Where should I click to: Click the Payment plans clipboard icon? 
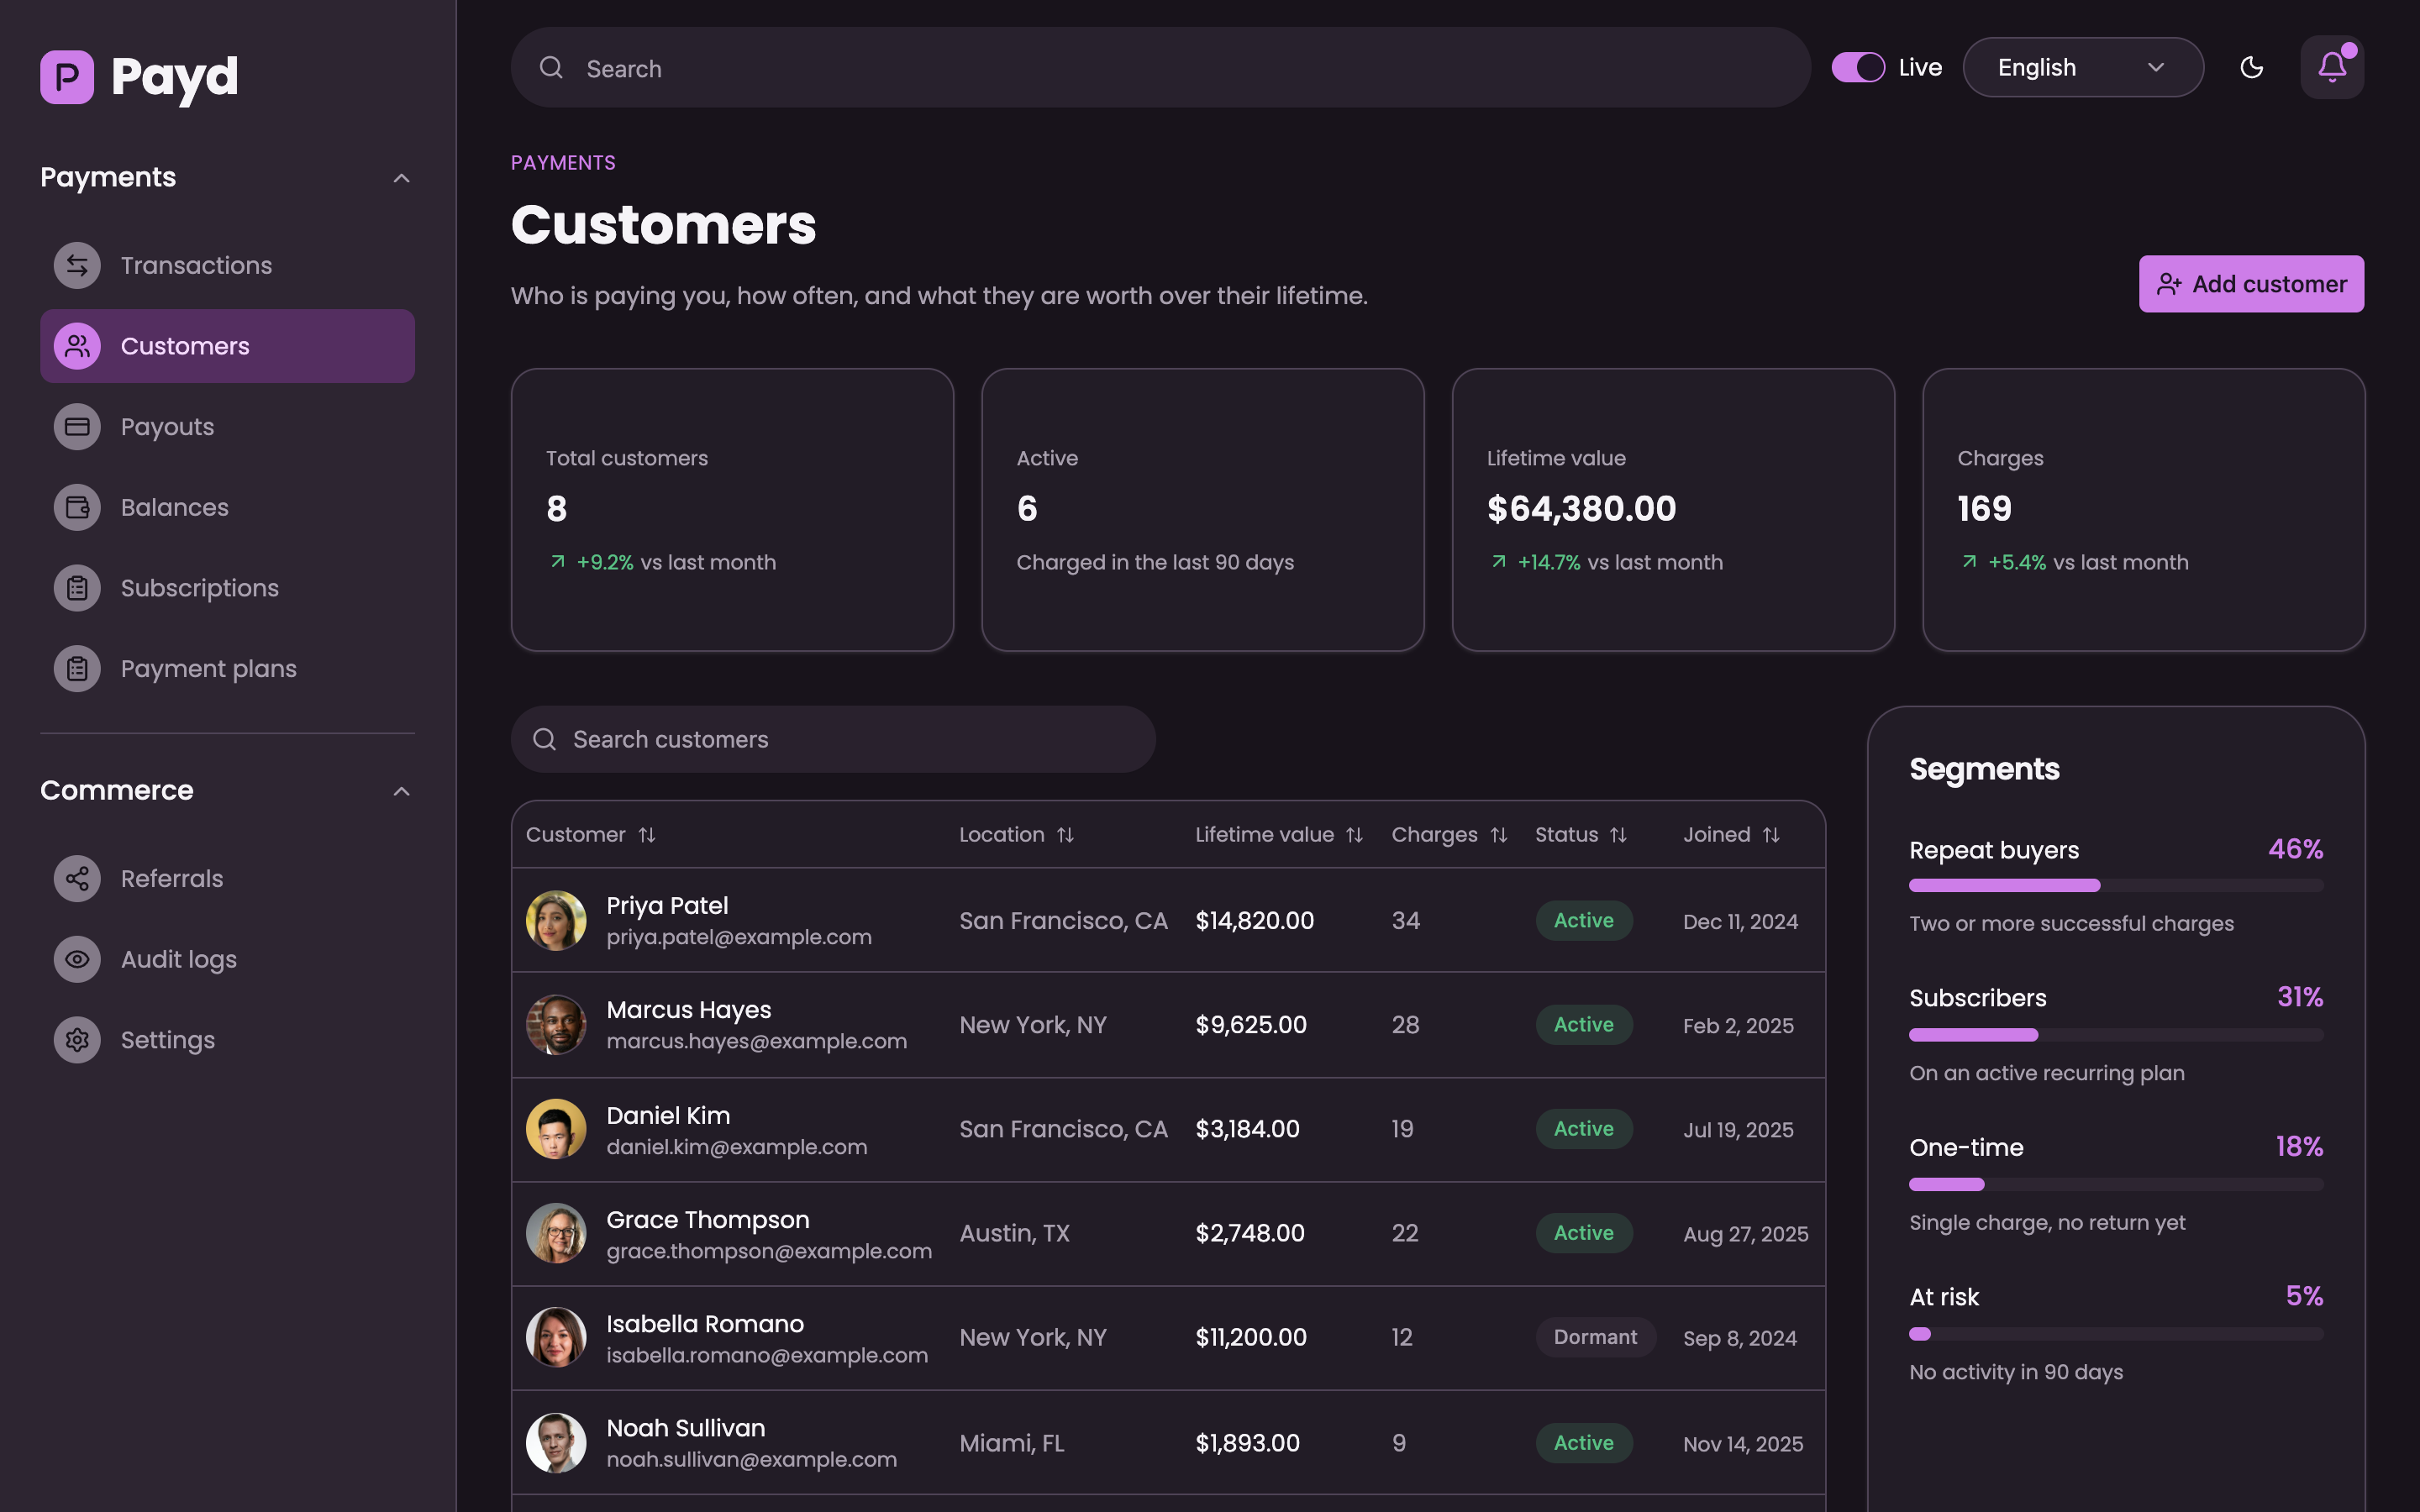tap(77, 669)
